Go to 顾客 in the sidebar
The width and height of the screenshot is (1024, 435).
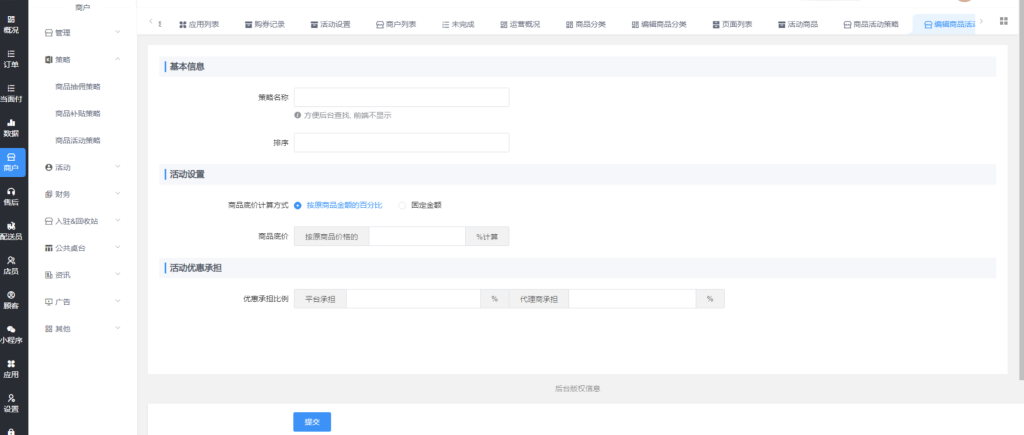coord(12,300)
